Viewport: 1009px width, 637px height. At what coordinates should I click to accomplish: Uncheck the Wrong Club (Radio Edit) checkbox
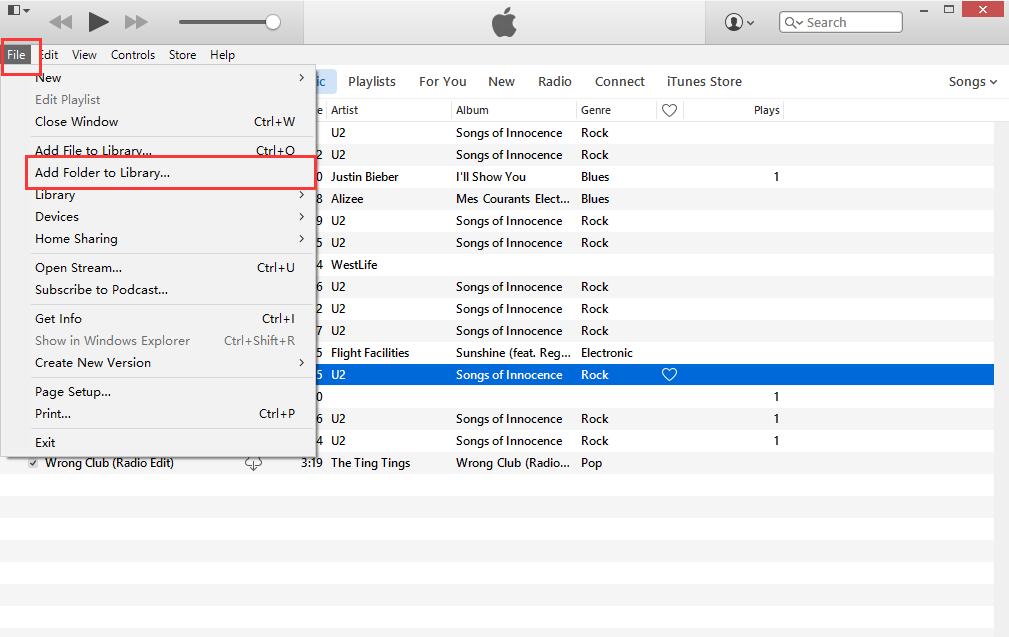click(33, 463)
